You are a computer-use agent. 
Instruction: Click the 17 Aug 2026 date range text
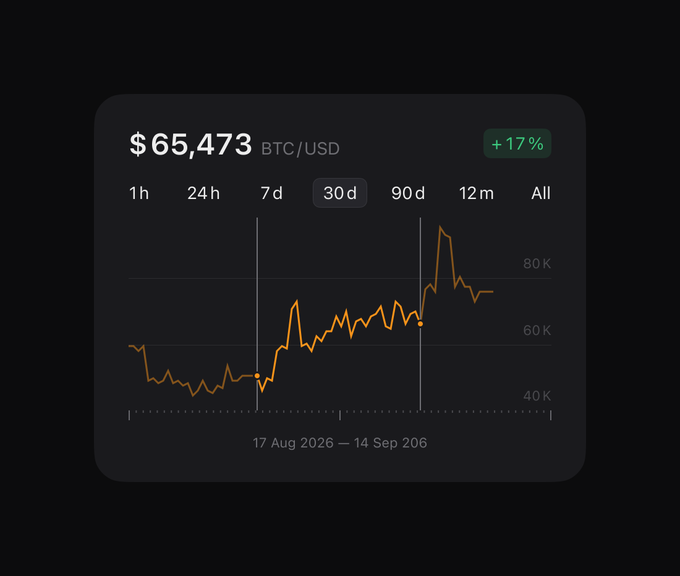340,443
